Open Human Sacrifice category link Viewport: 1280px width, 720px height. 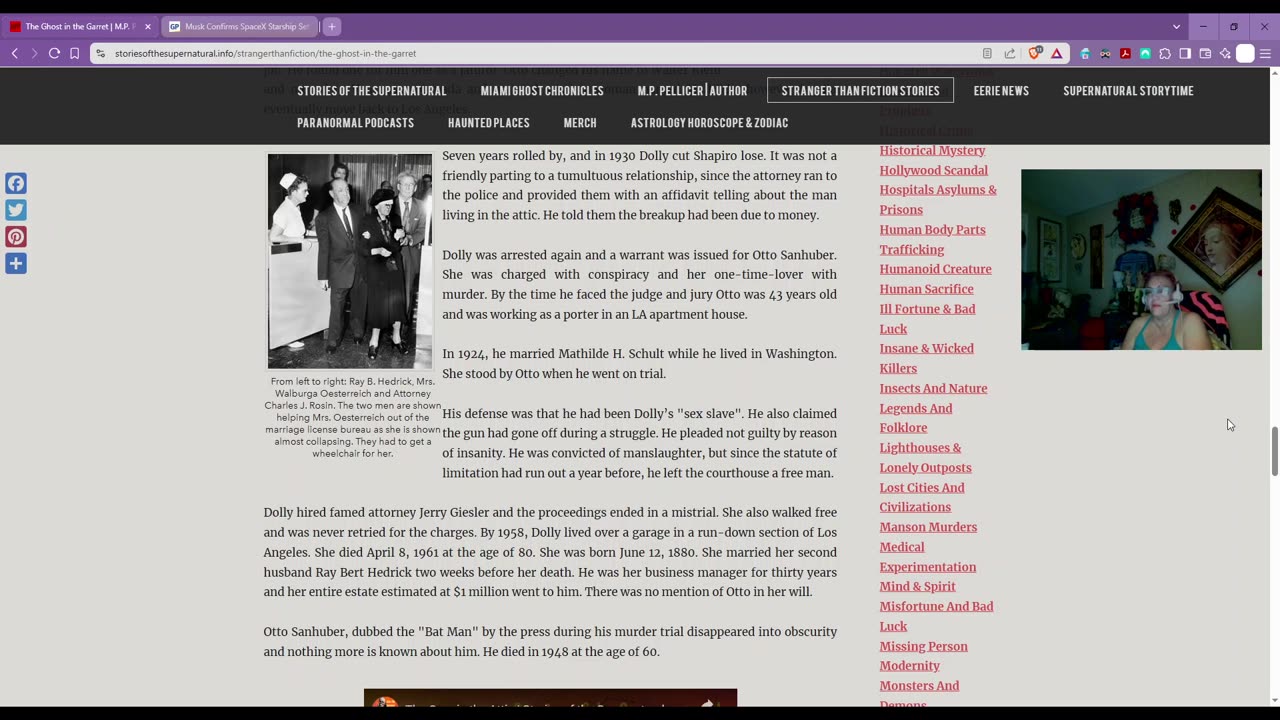[926, 289]
